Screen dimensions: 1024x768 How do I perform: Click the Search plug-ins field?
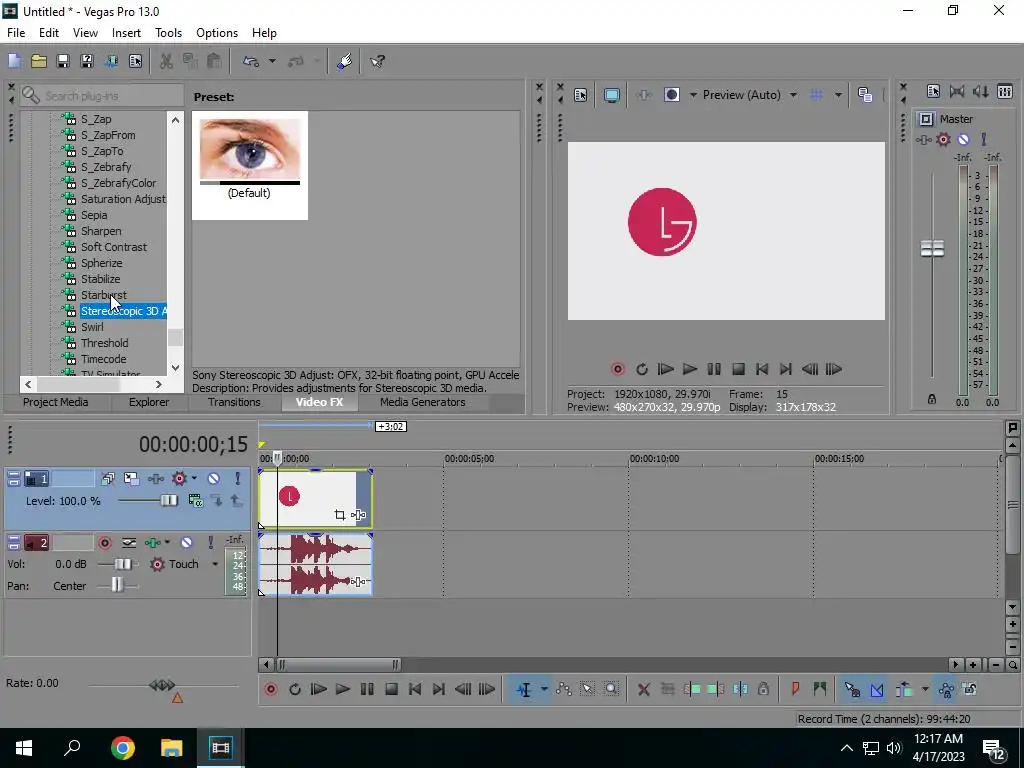102,96
